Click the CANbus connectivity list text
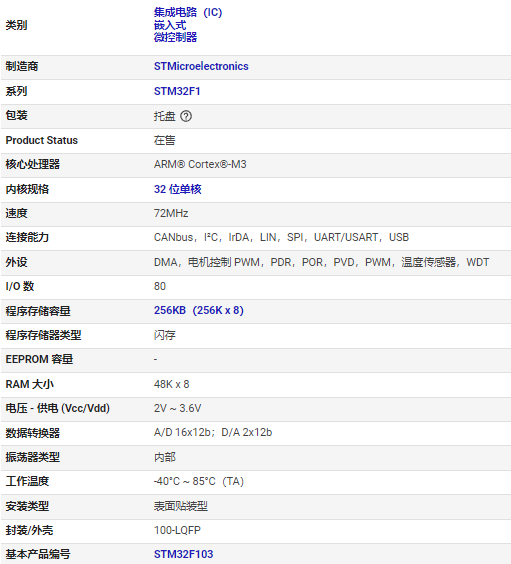511x564 pixels. [x=281, y=237]
